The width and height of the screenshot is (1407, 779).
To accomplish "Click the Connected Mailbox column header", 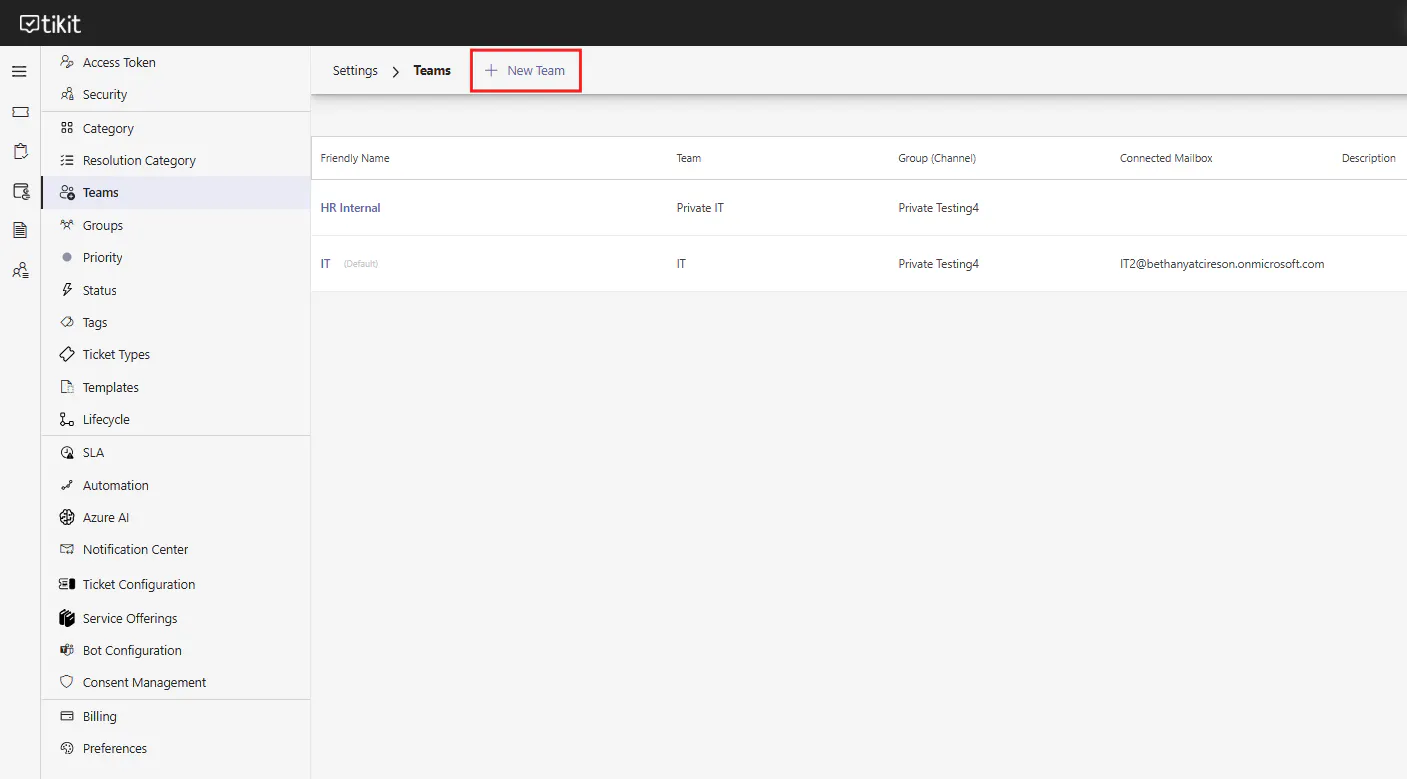I will (x=1166, y=158).
